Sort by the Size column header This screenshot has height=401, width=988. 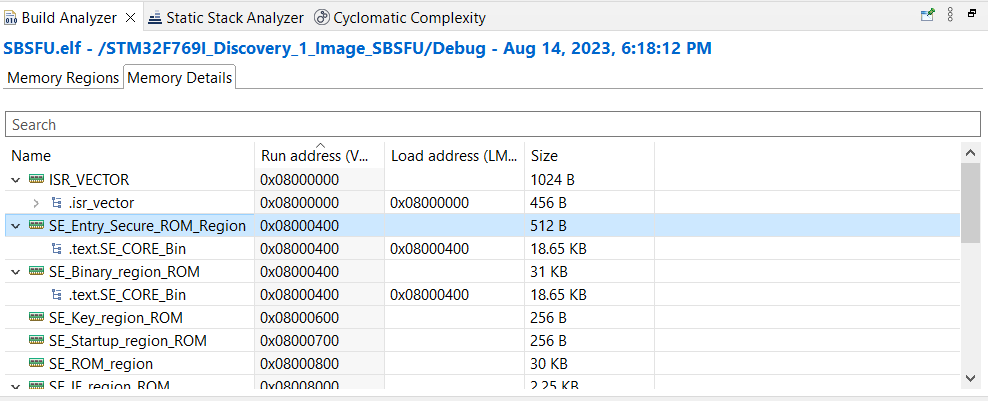(x=545, y=156)
